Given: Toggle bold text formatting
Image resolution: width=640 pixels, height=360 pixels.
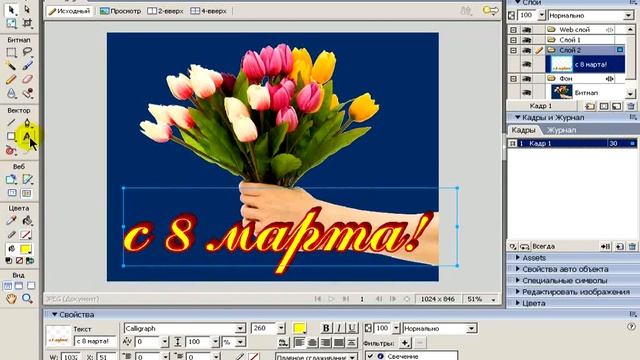Looking at the screenshot, I should [326, 328].
